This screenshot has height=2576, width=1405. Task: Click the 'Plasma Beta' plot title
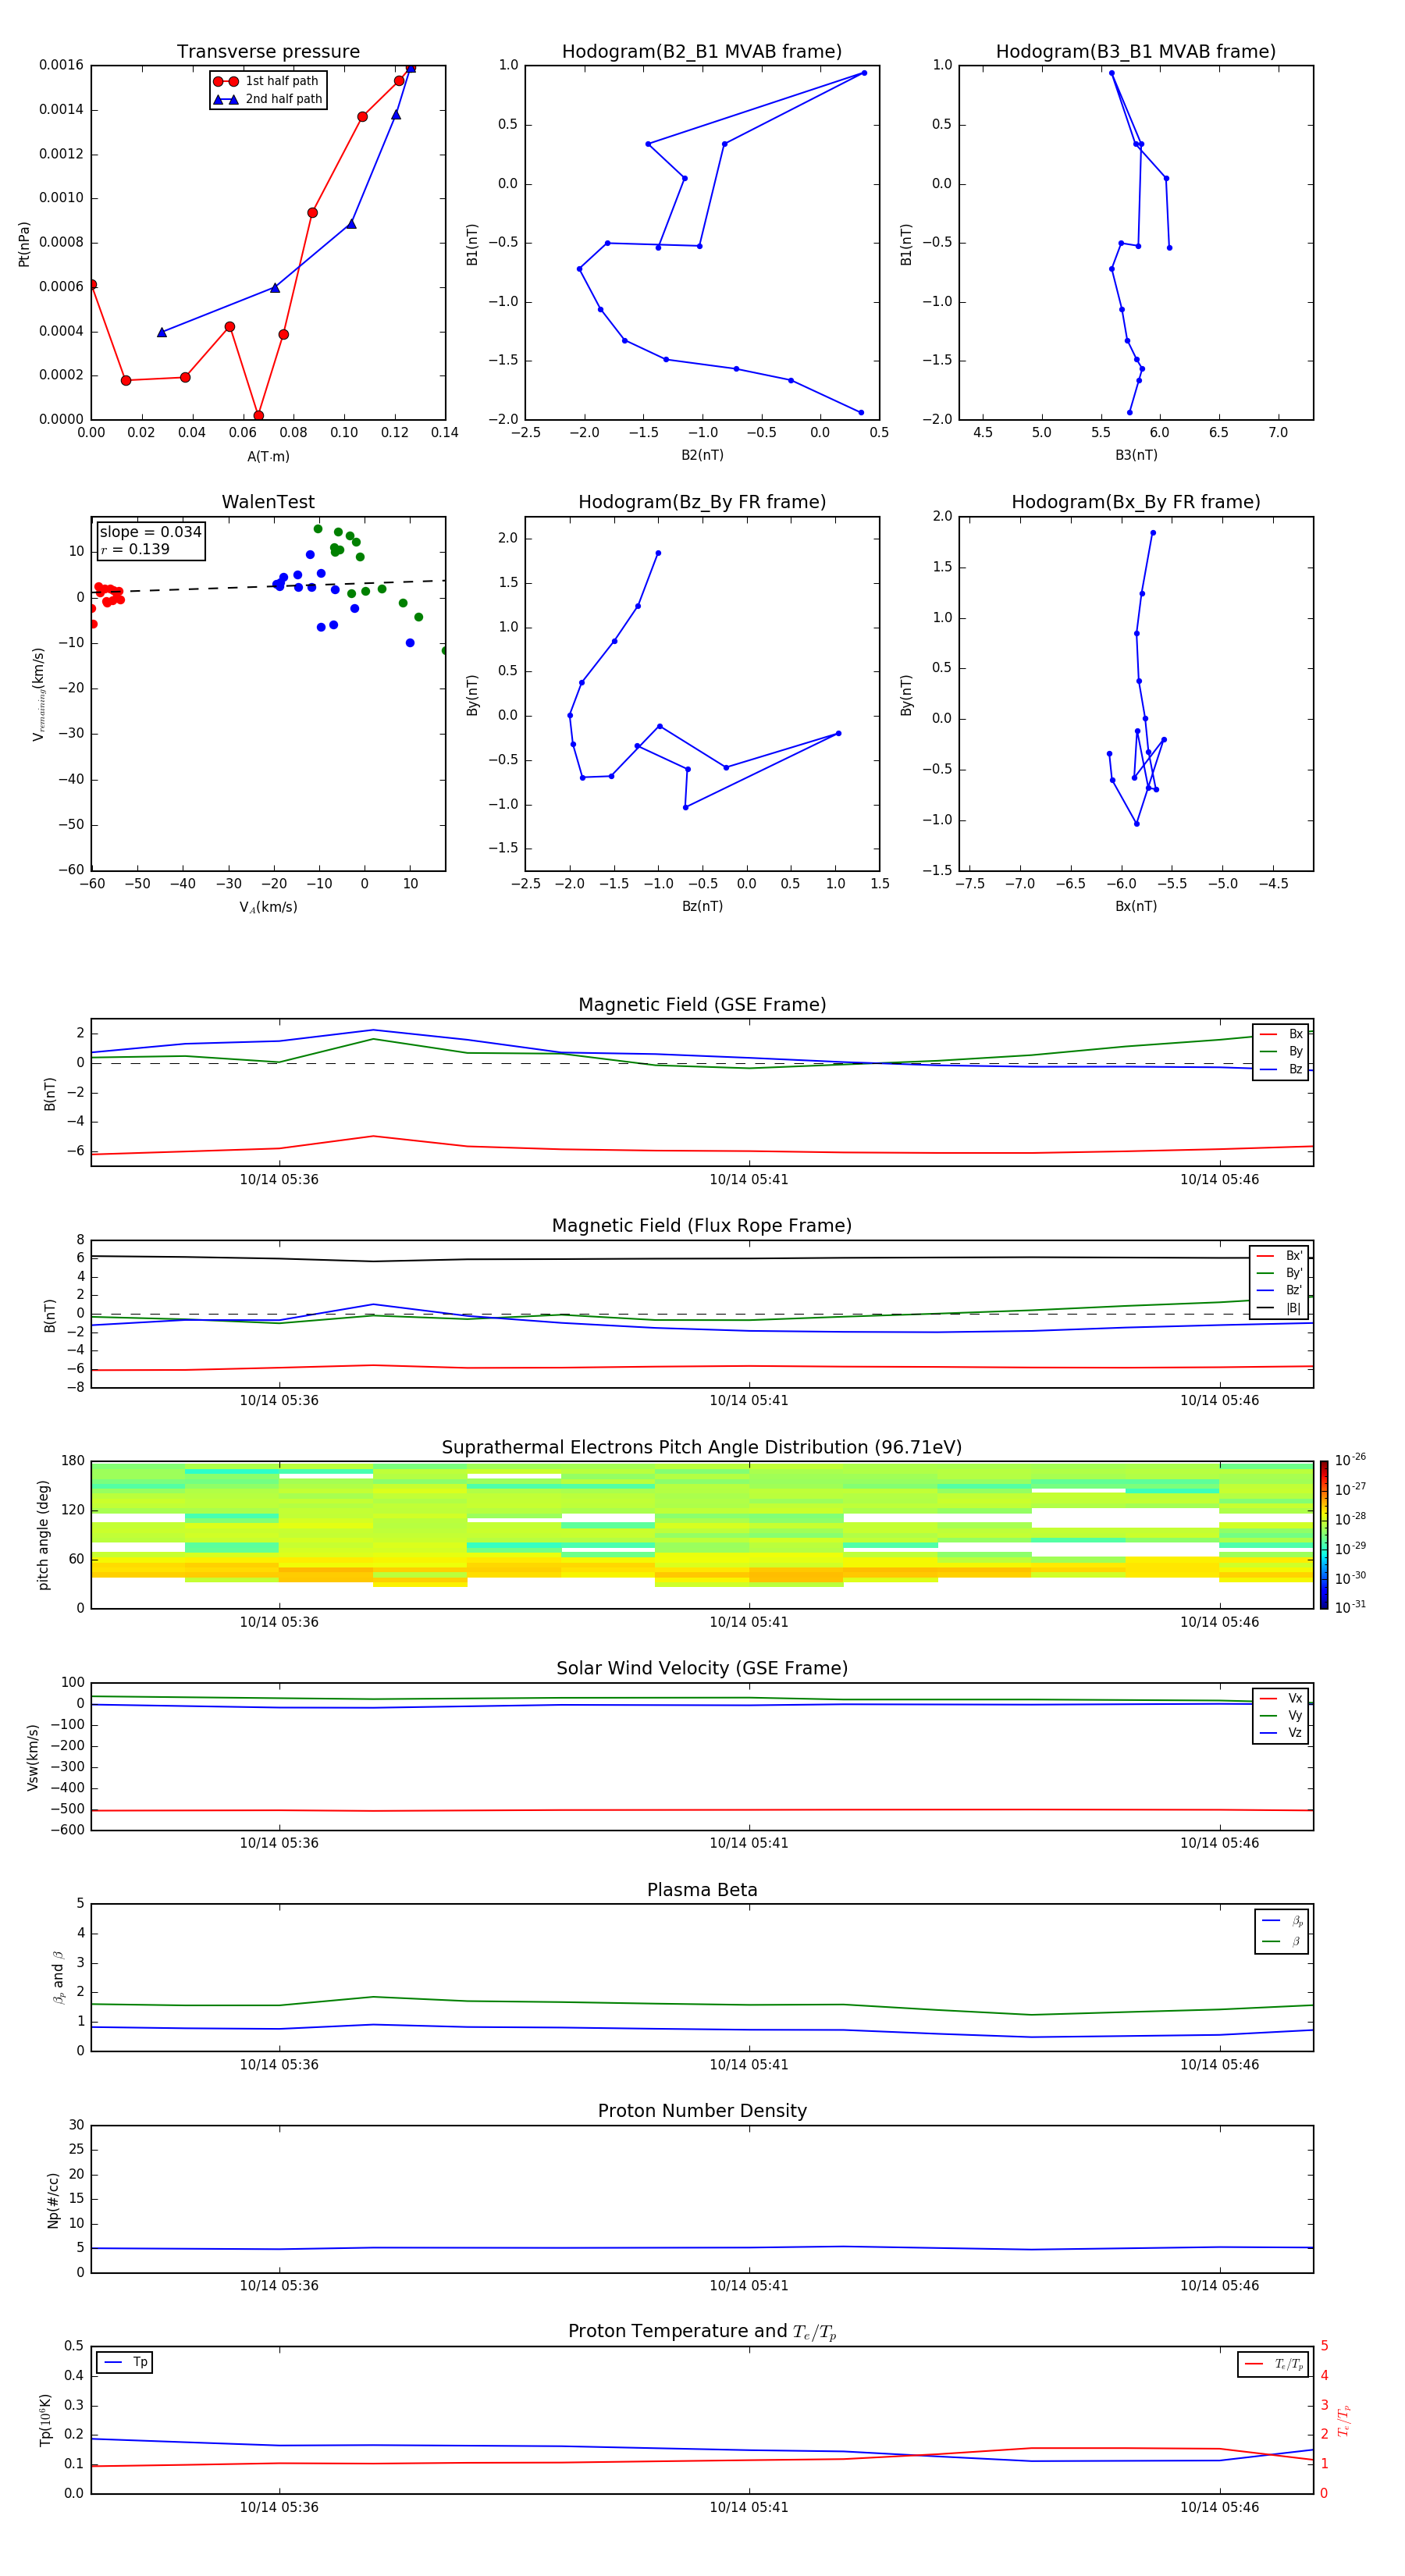point(702,1890)
